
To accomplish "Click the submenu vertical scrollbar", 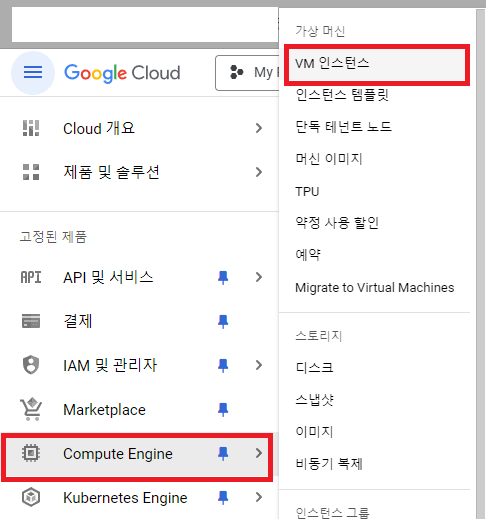I will [480, 263].
